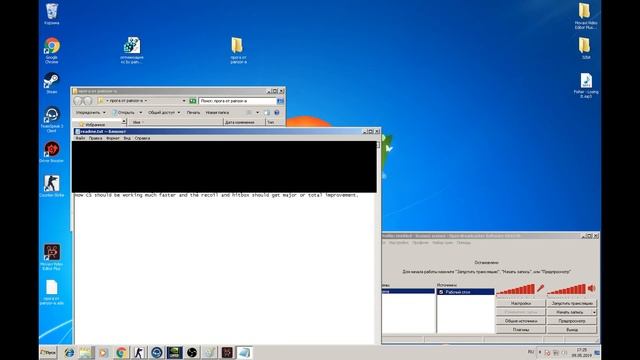Select the folder icon in desktop center
Screen dimensions: 640x360
(x=238, y=50)
